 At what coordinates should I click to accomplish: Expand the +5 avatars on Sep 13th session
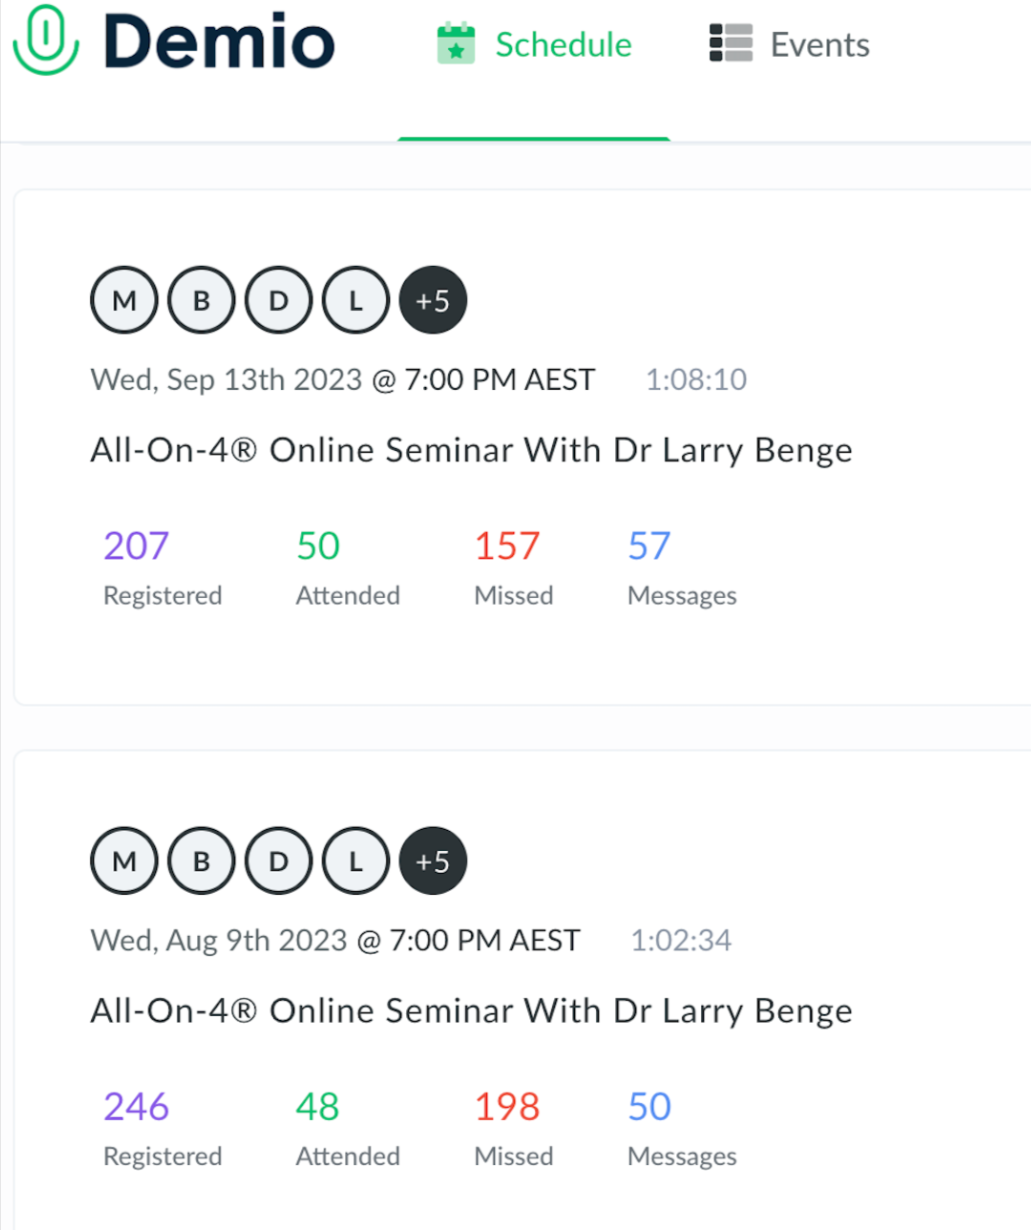point(433,300)
